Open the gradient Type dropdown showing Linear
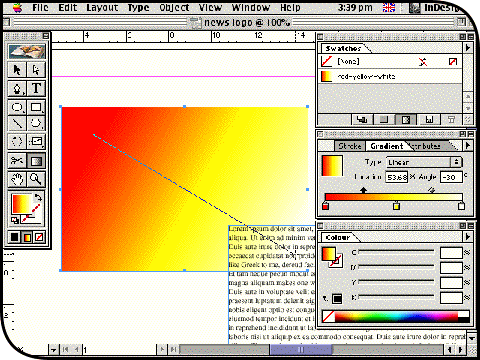Screen dimensions: 480x360 click(x=424, y=162)
